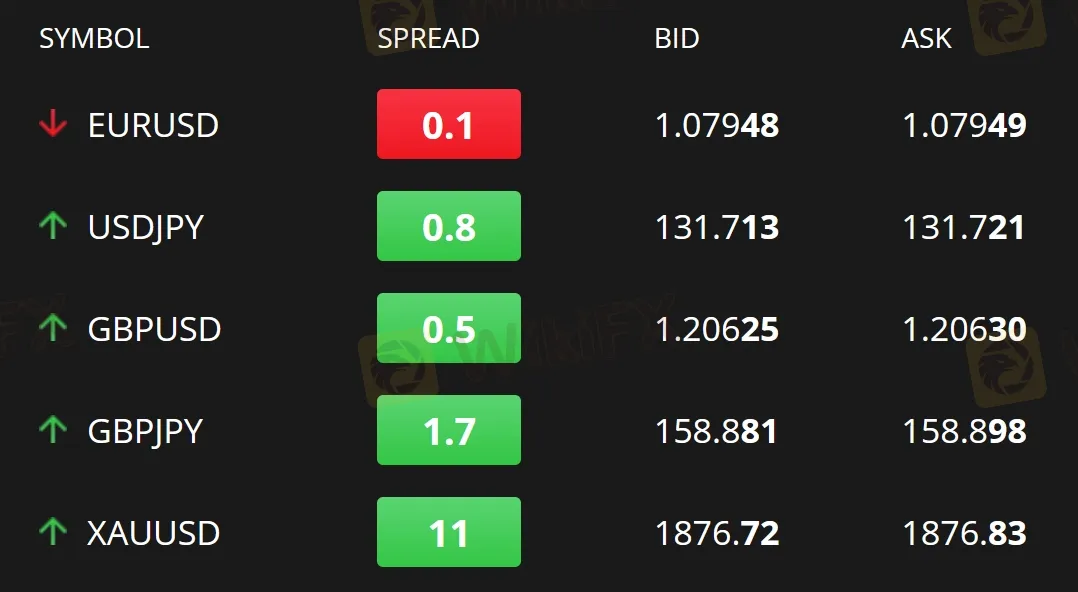Screen dimensions: 1078x592
Task: Open the EURUSD symbol
Action: (153, 125)
